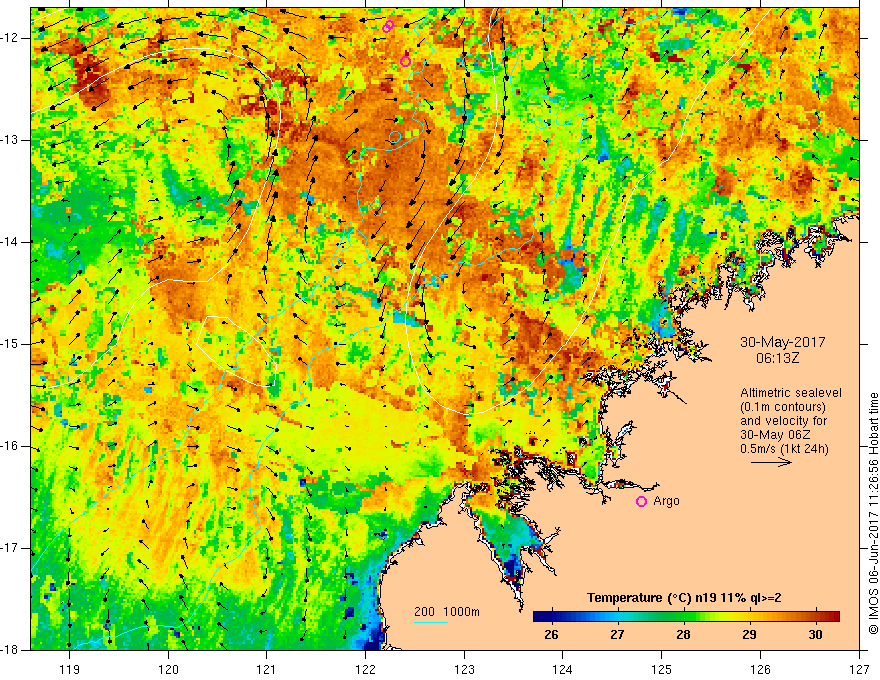Select the paired Argo float markers near 11.9°S
The width and height of the screenshot is (880, 680).
pyautogui.click(x=388, y=26)
